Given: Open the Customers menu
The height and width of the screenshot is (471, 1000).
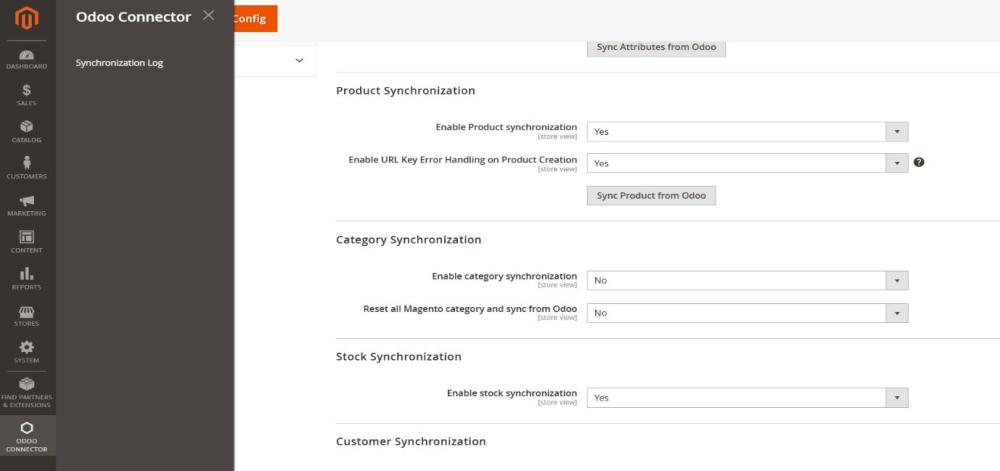Looking at the screenshot, I should tap(27, 169).
